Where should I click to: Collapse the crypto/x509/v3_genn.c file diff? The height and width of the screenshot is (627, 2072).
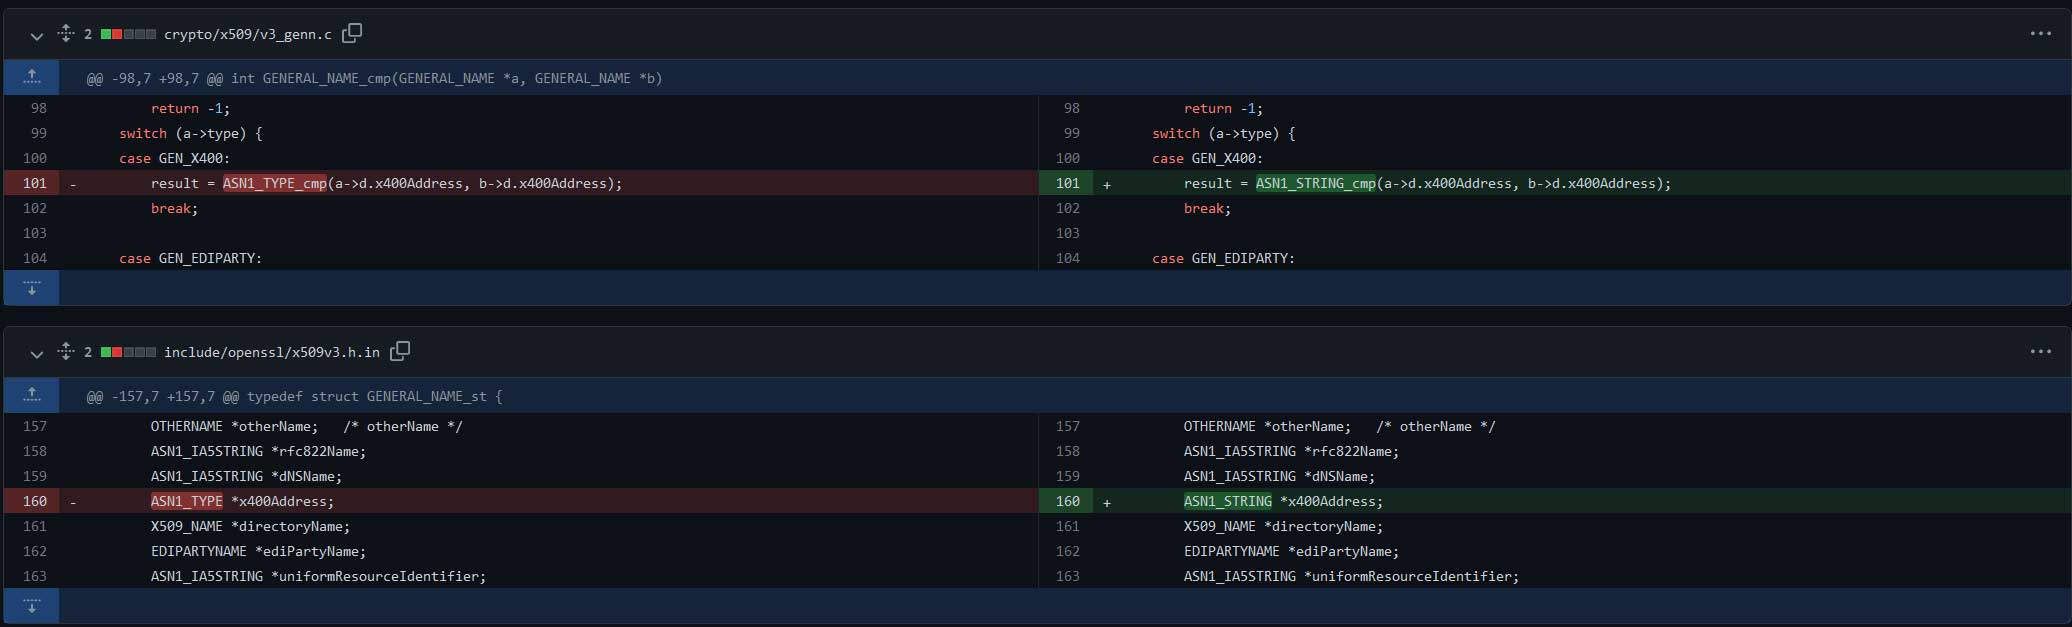(x=37, y=35)
